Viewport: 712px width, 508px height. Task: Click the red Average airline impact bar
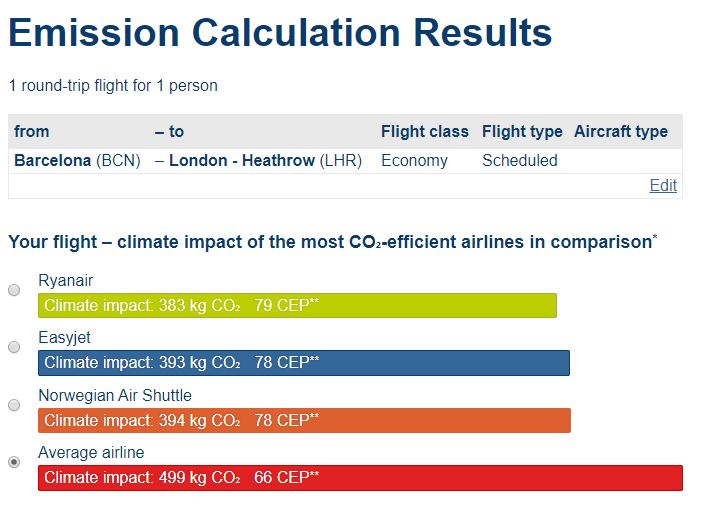[360, 477]
